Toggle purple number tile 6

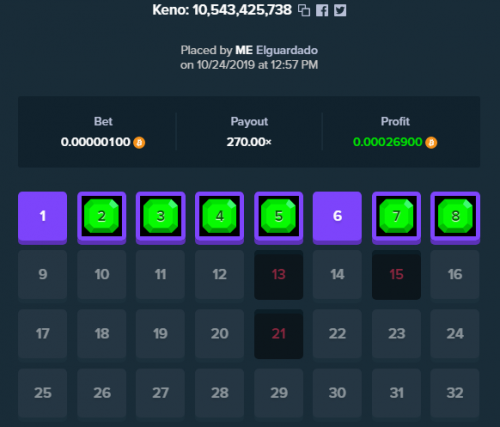click(x=337, y=218)
